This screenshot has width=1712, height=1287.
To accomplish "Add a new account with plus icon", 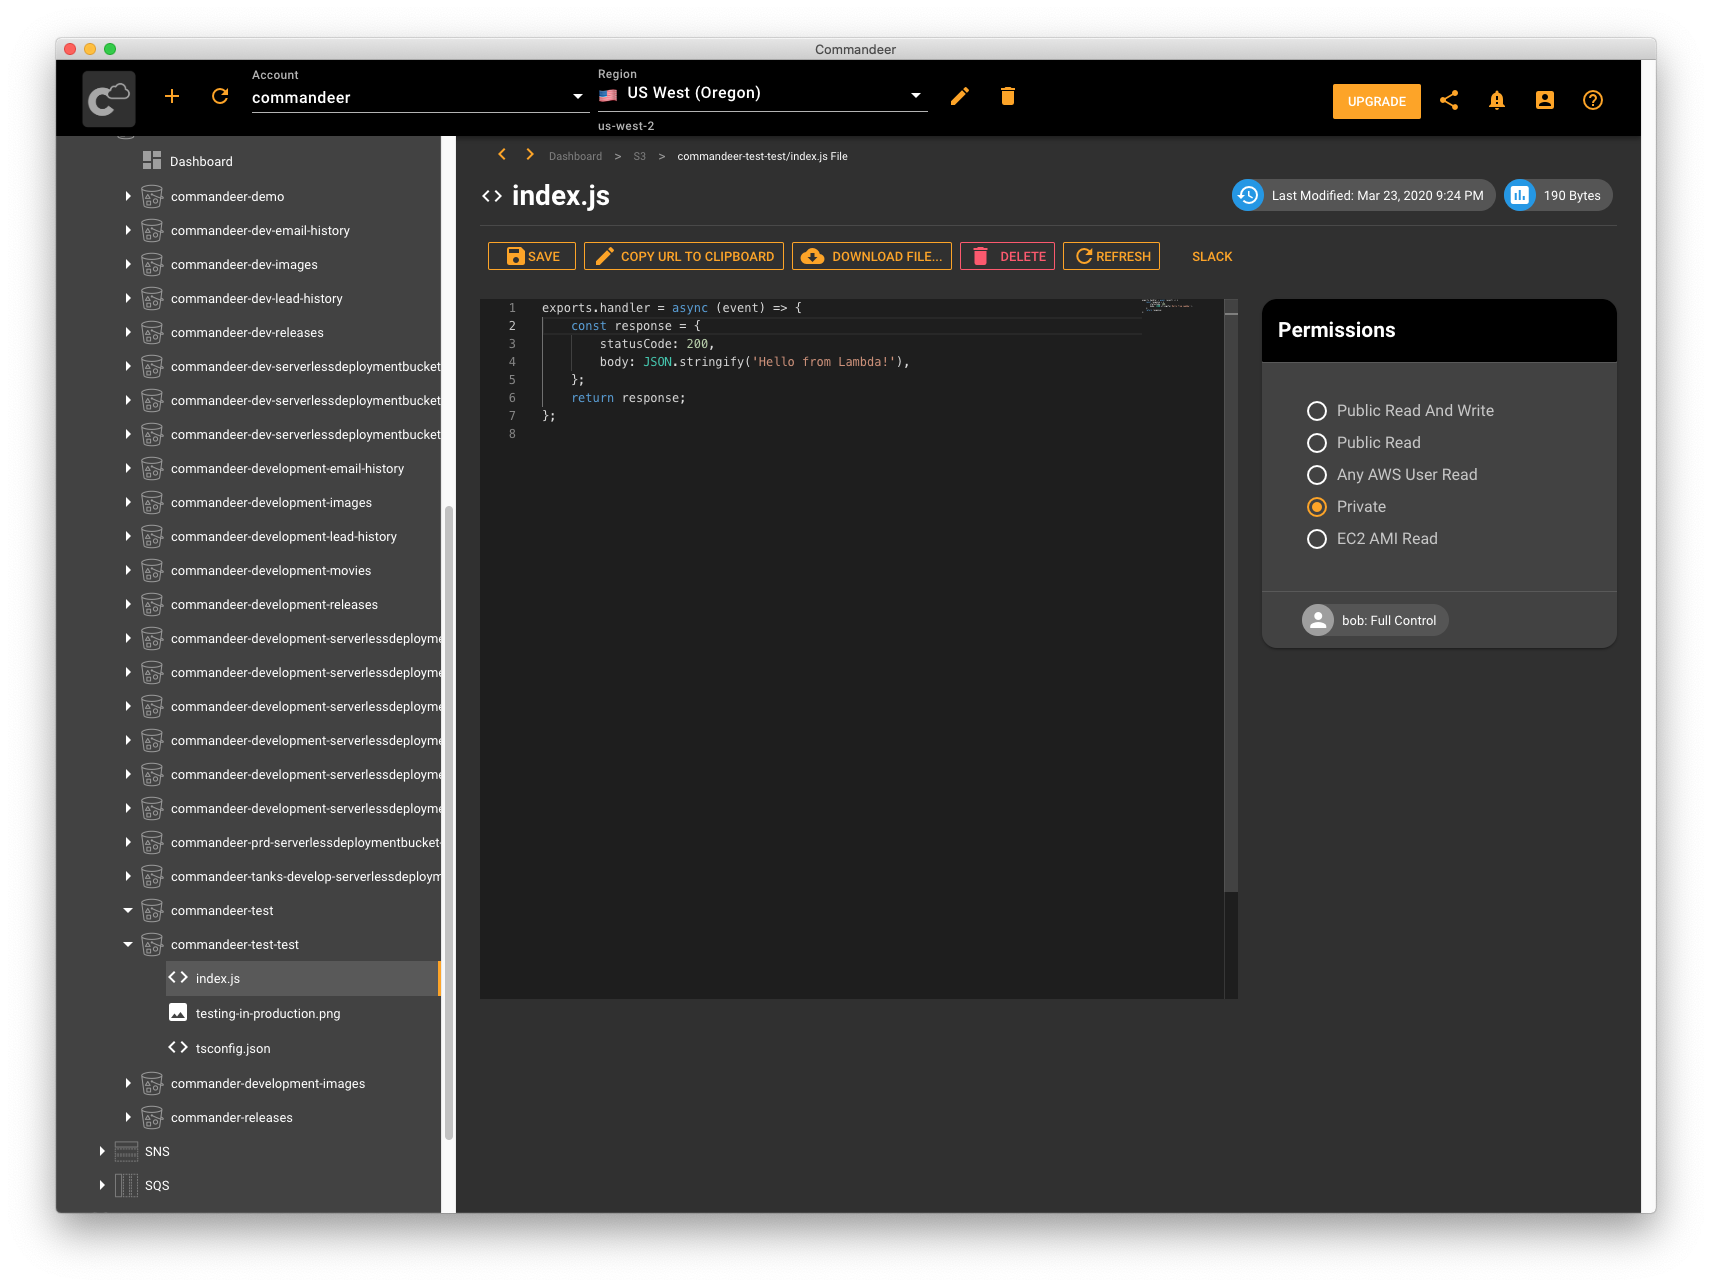I will 172,96.
